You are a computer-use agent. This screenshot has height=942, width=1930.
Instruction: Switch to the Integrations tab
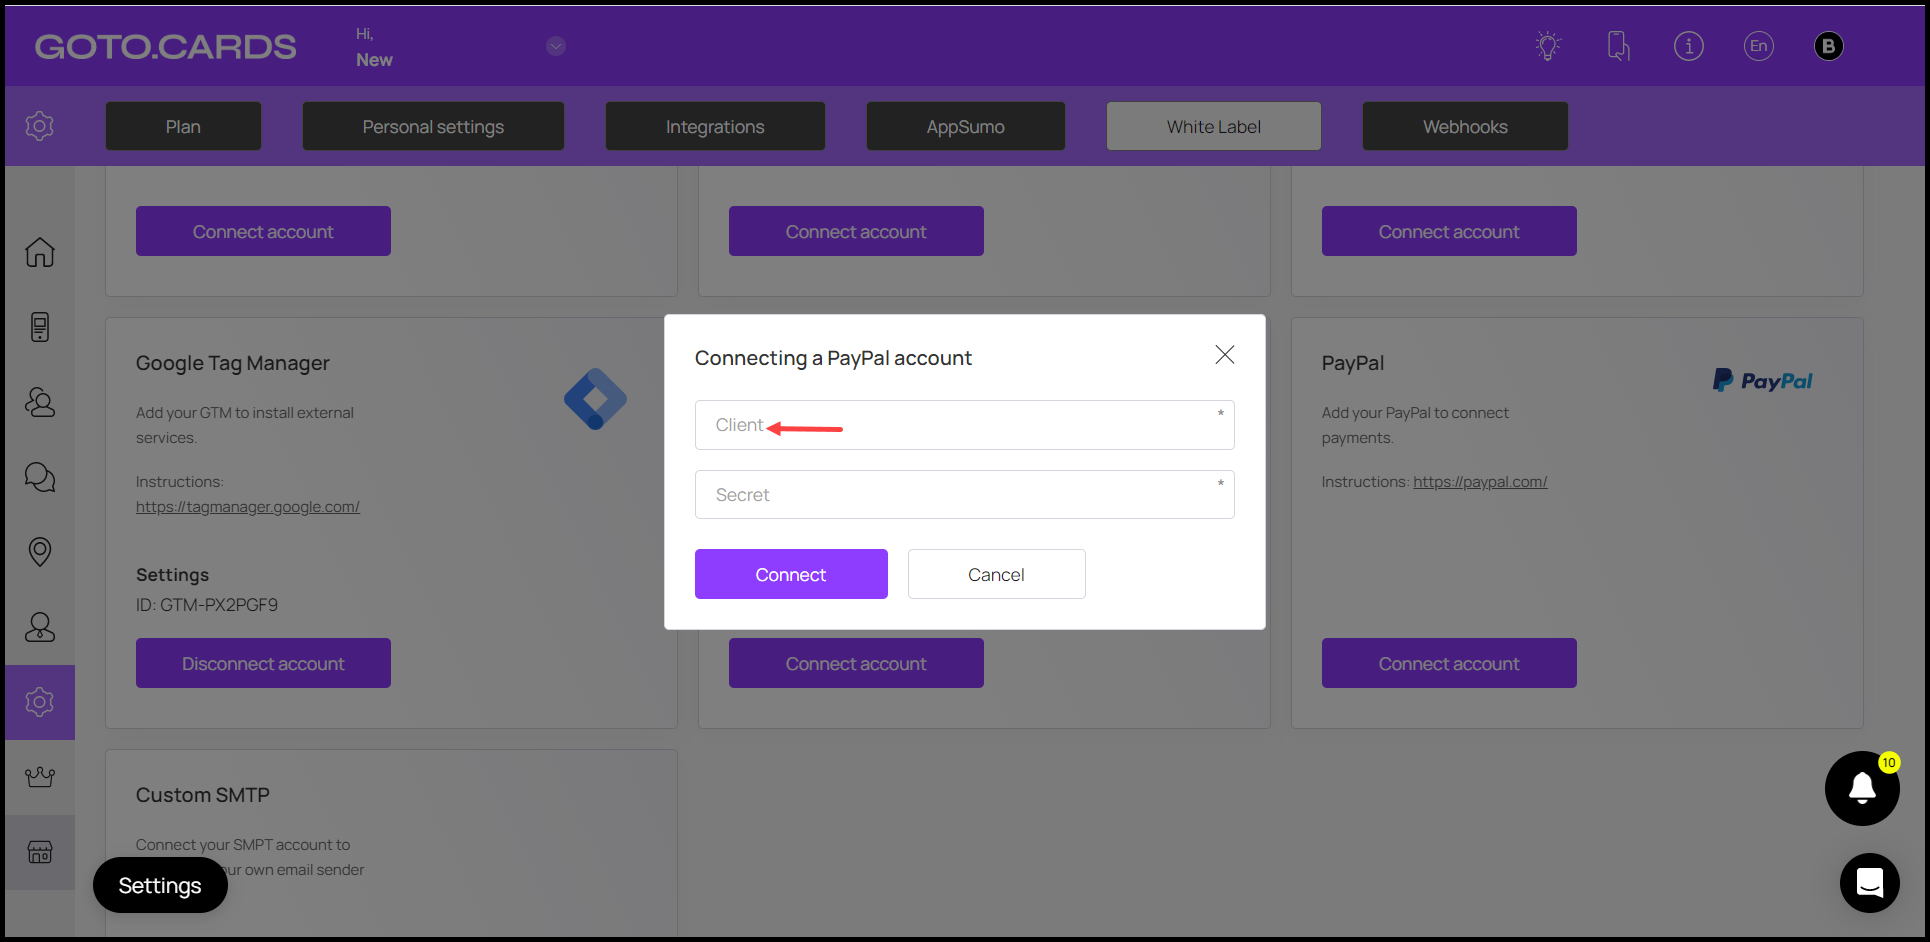(715, 127)
